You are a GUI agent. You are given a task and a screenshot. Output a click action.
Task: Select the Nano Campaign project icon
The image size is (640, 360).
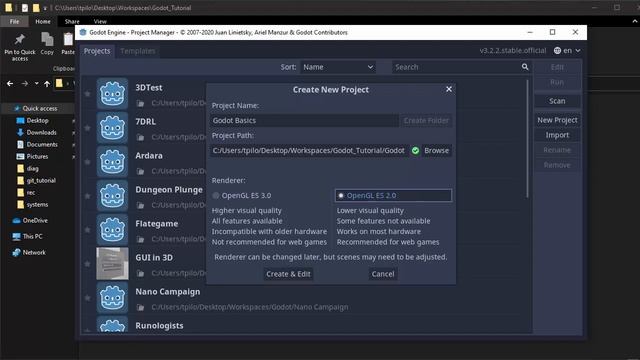pos(112,298)
